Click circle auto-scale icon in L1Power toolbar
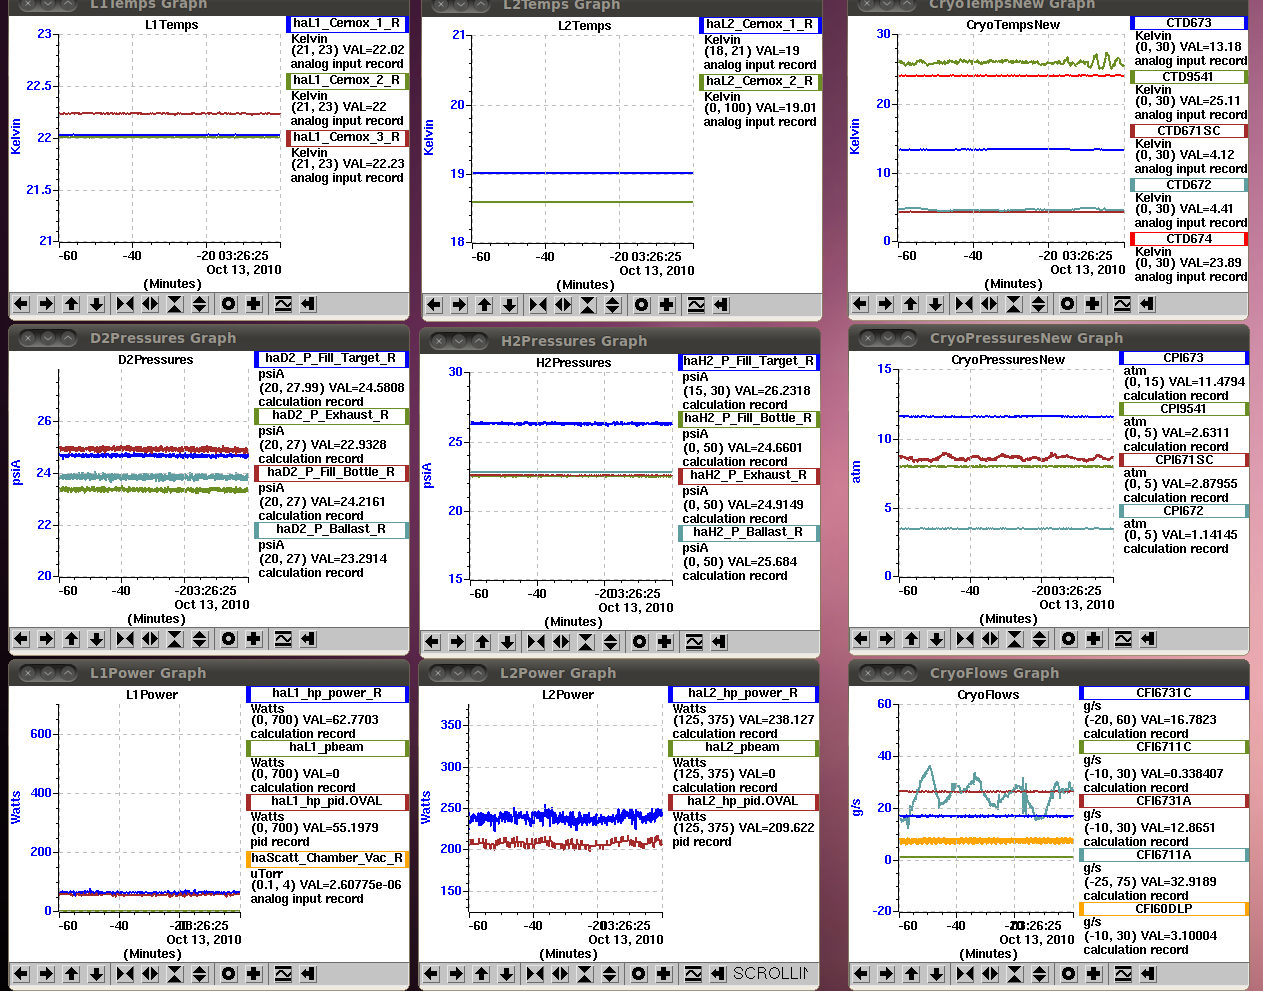Screen dimensions: 1263x991 pos(229,974)
